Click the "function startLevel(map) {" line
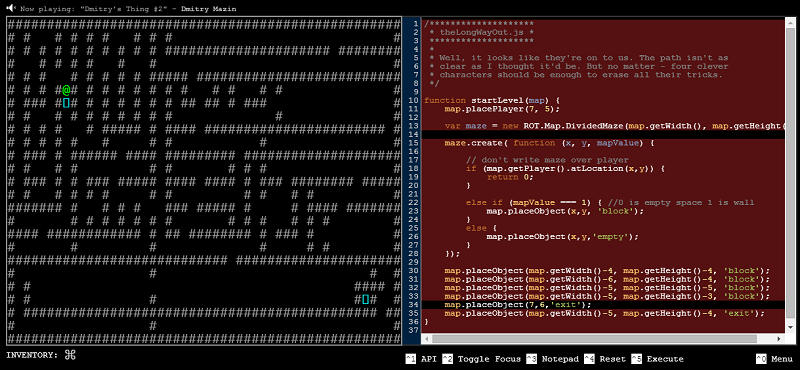This screenshot has height=370, width=800. tap(492, 101)
